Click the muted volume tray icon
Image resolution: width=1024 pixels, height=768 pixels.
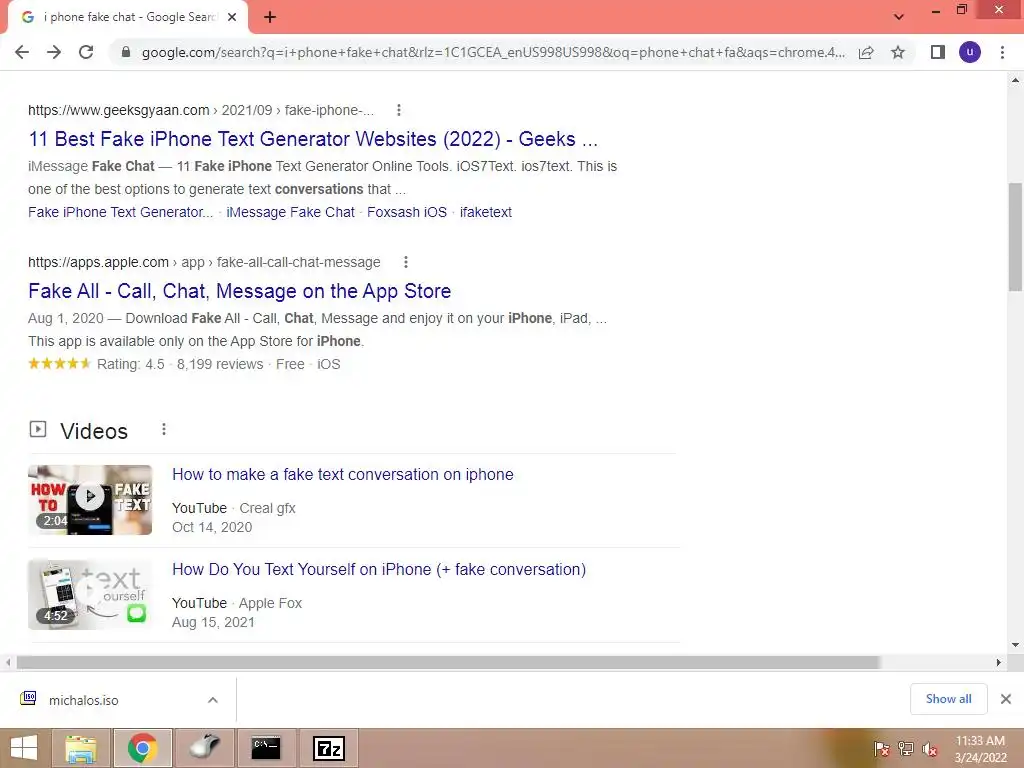click(930, 748)
